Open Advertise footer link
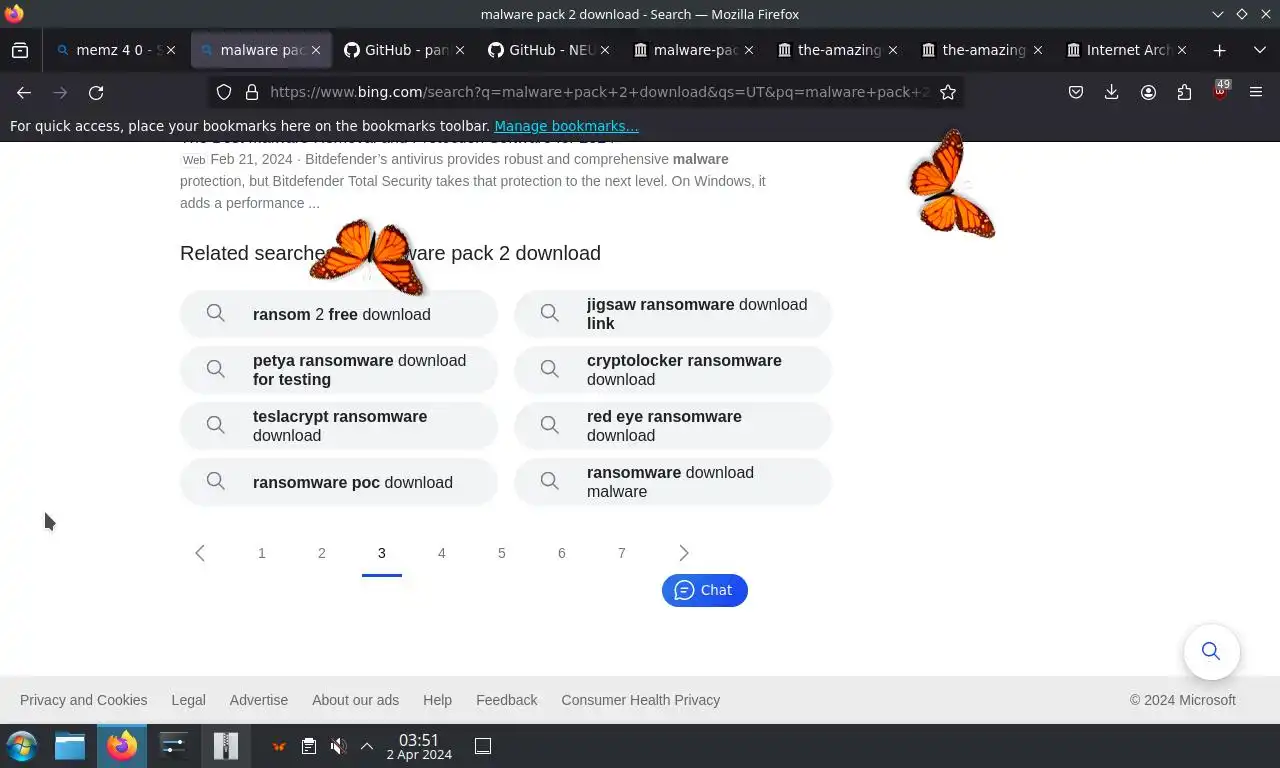 click(x=259, y=700)
